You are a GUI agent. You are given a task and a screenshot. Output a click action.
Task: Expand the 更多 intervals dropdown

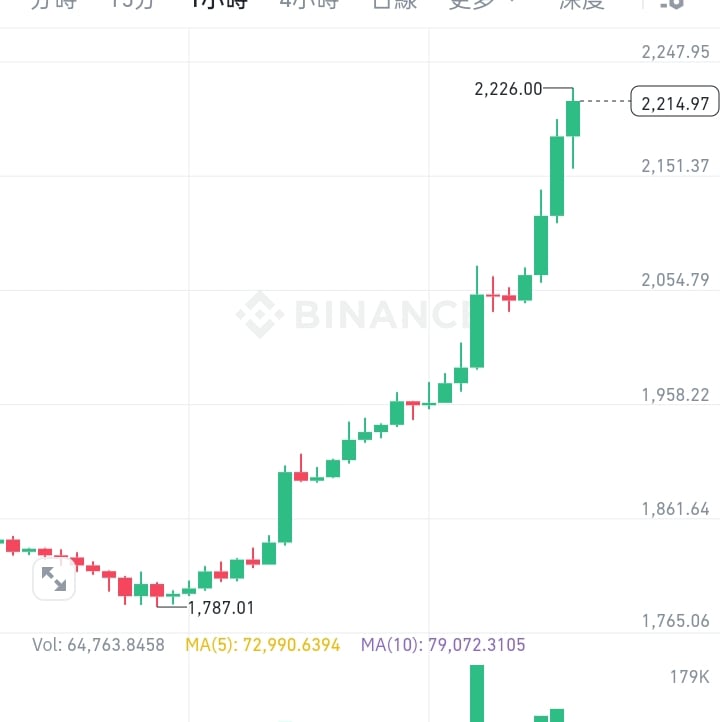click(x=482, y=4)
